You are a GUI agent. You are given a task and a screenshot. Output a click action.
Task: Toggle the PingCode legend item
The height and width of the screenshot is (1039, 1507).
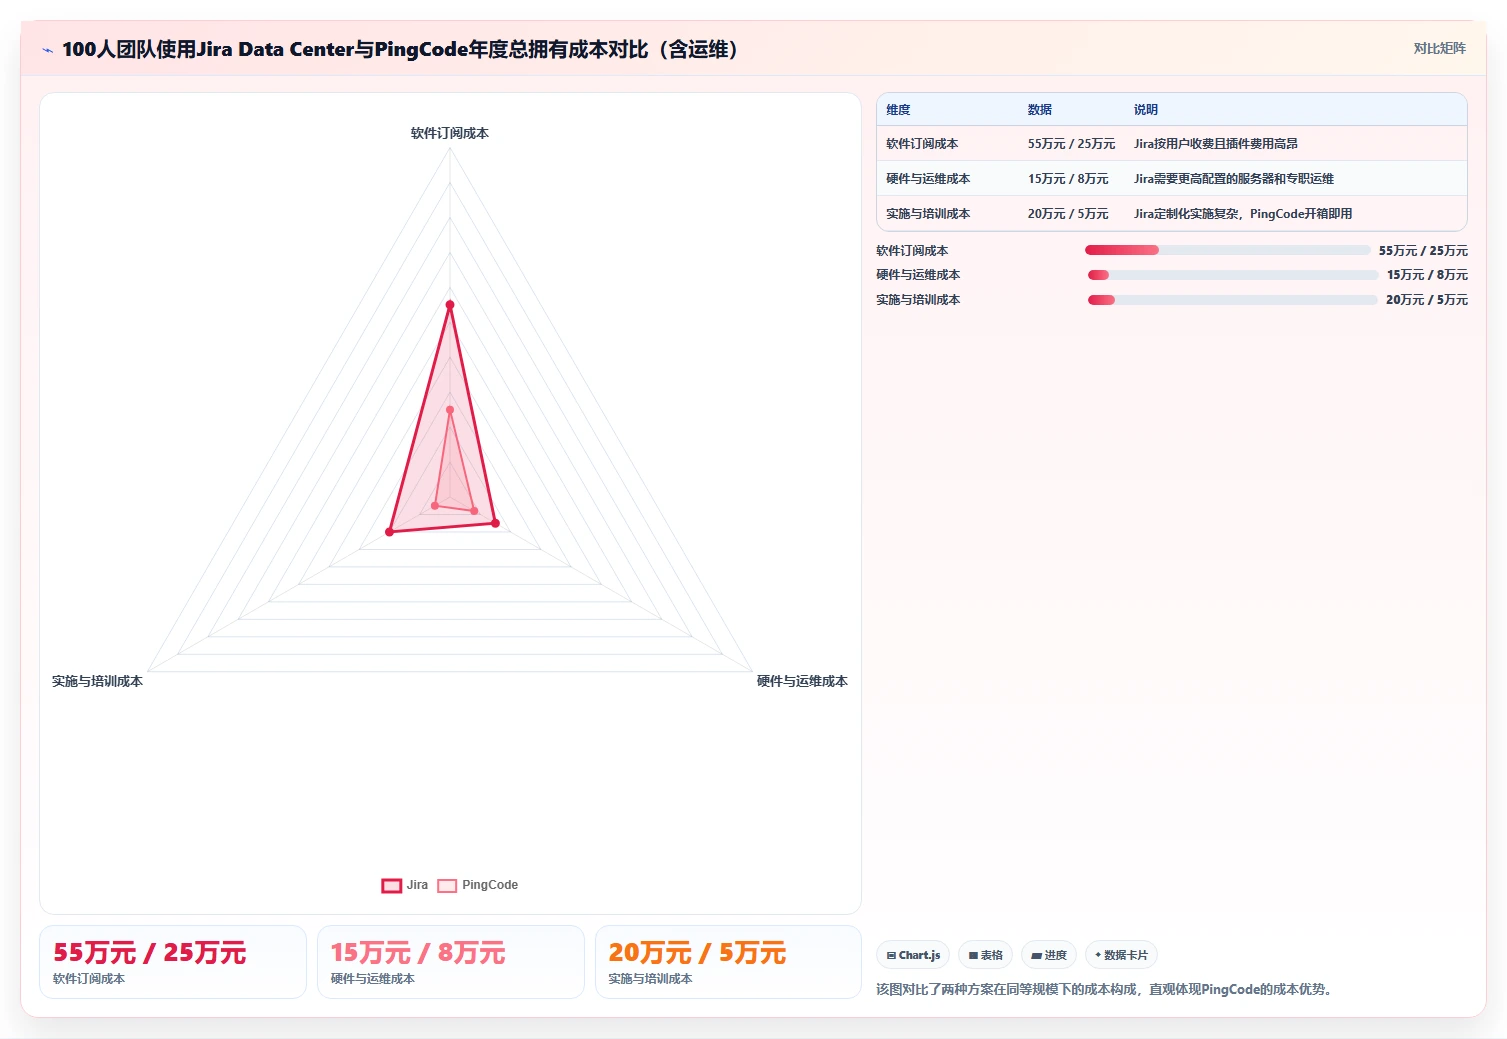[478, 885]
